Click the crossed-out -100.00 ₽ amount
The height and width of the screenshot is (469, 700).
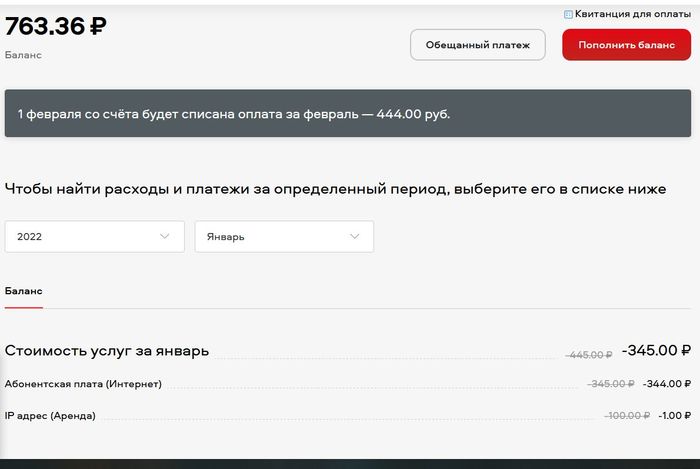627,415
